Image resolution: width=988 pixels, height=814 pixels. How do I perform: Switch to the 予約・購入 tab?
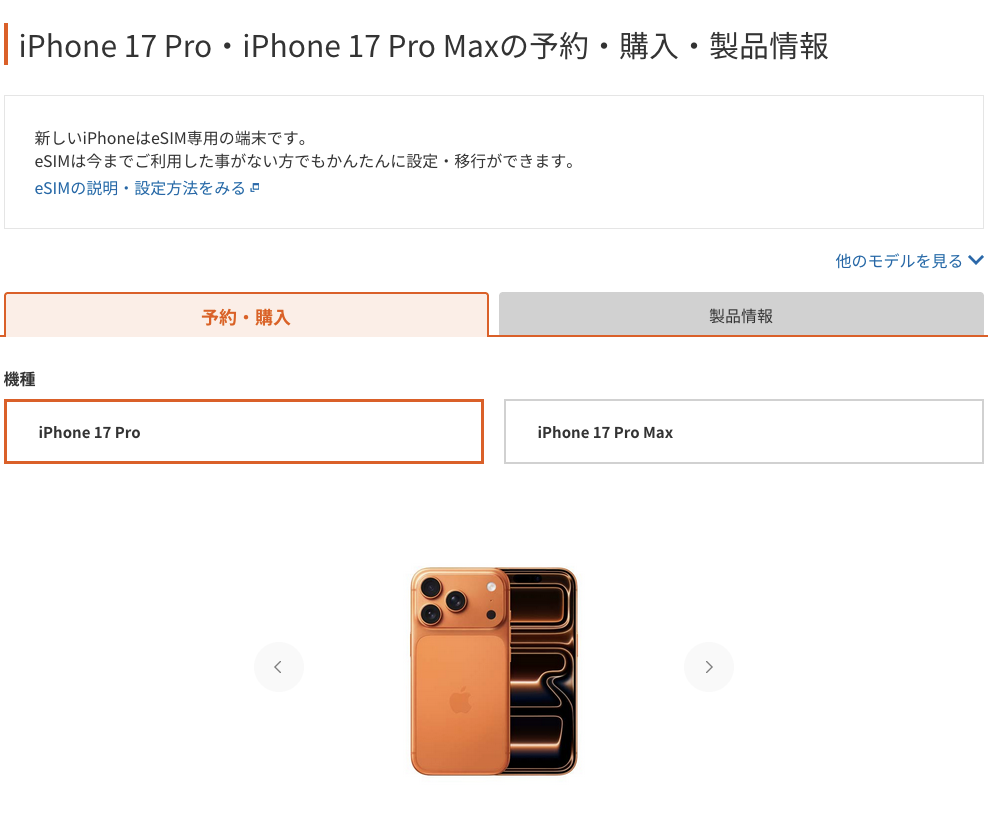tap(246, 315)
